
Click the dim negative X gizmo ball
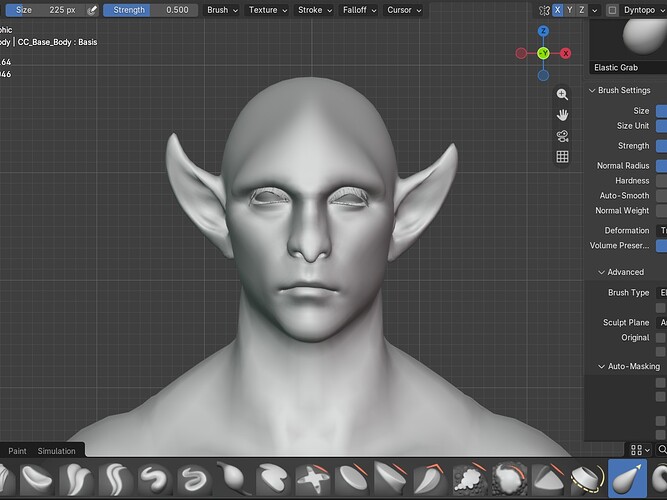(x=521, y=53)
